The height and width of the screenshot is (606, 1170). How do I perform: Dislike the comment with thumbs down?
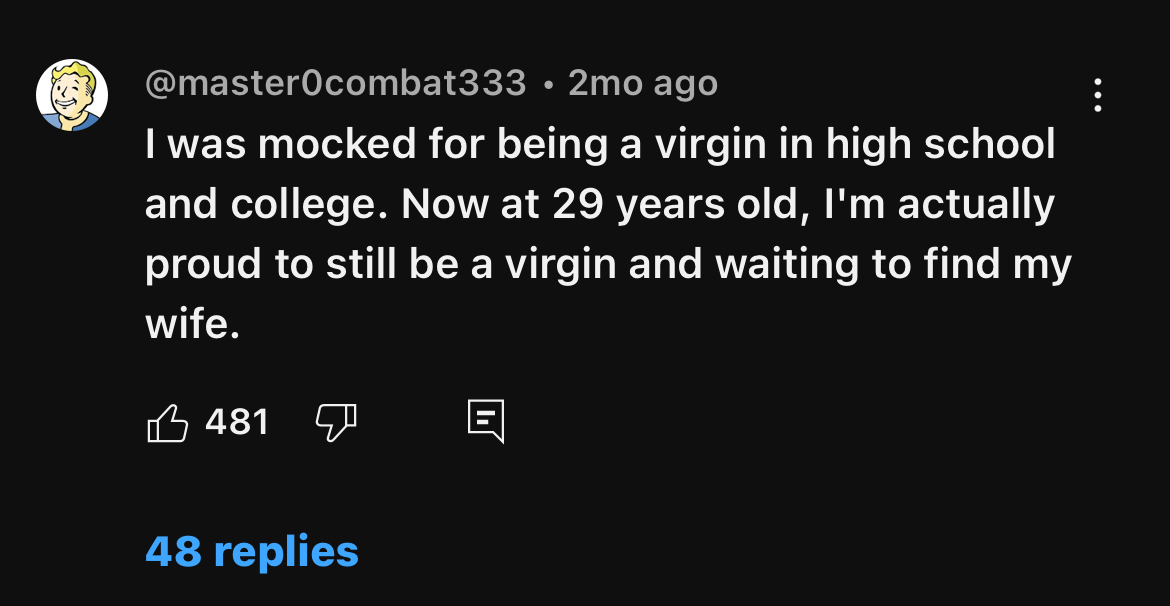click(x=336, y=423)
